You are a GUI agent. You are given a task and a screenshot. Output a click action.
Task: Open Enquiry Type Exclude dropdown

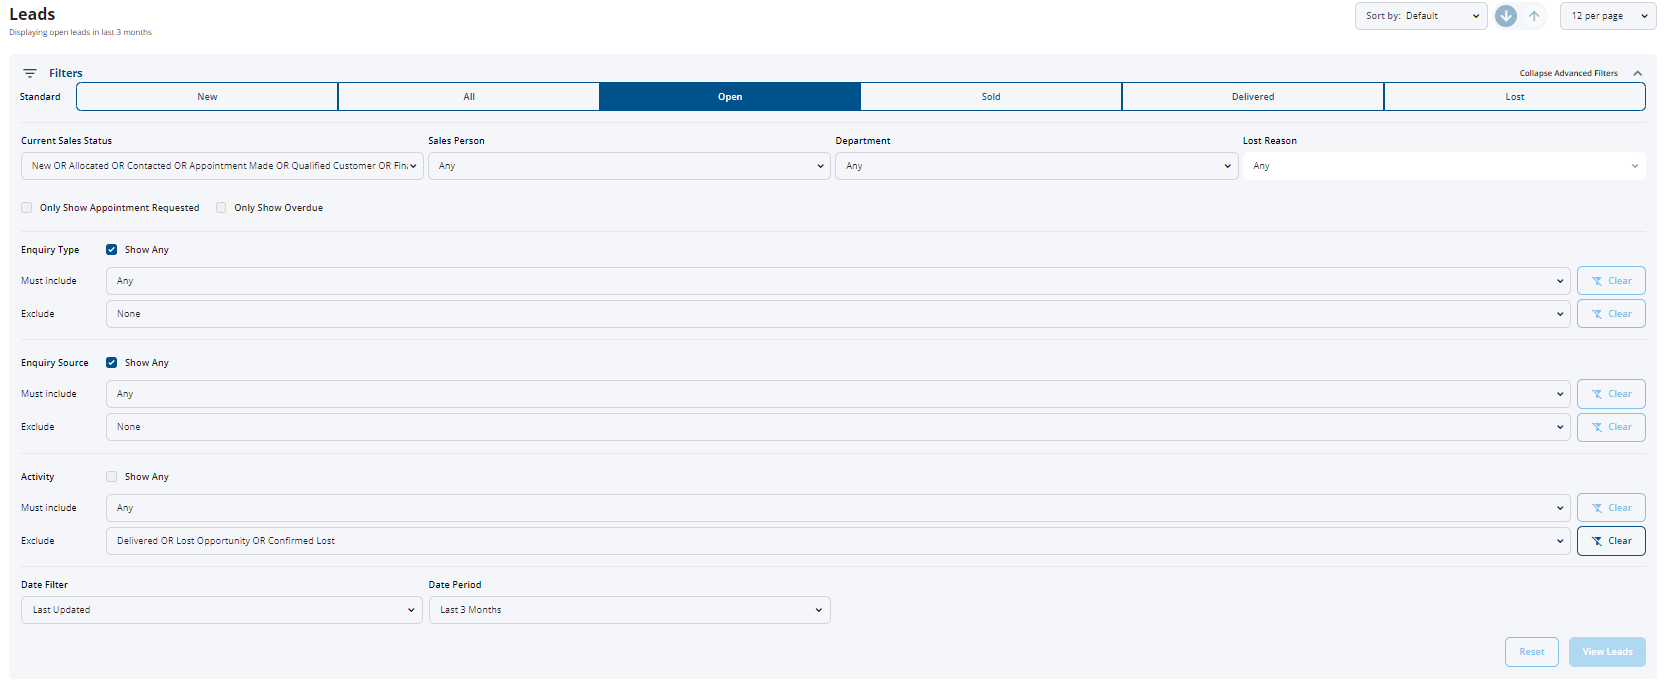[838, 314]
